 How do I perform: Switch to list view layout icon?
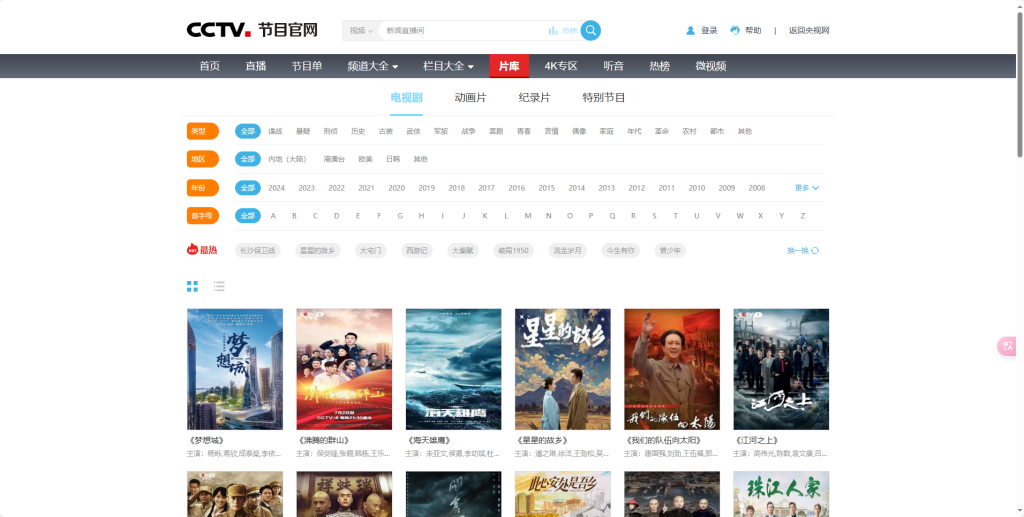click(x=219, y=286)
